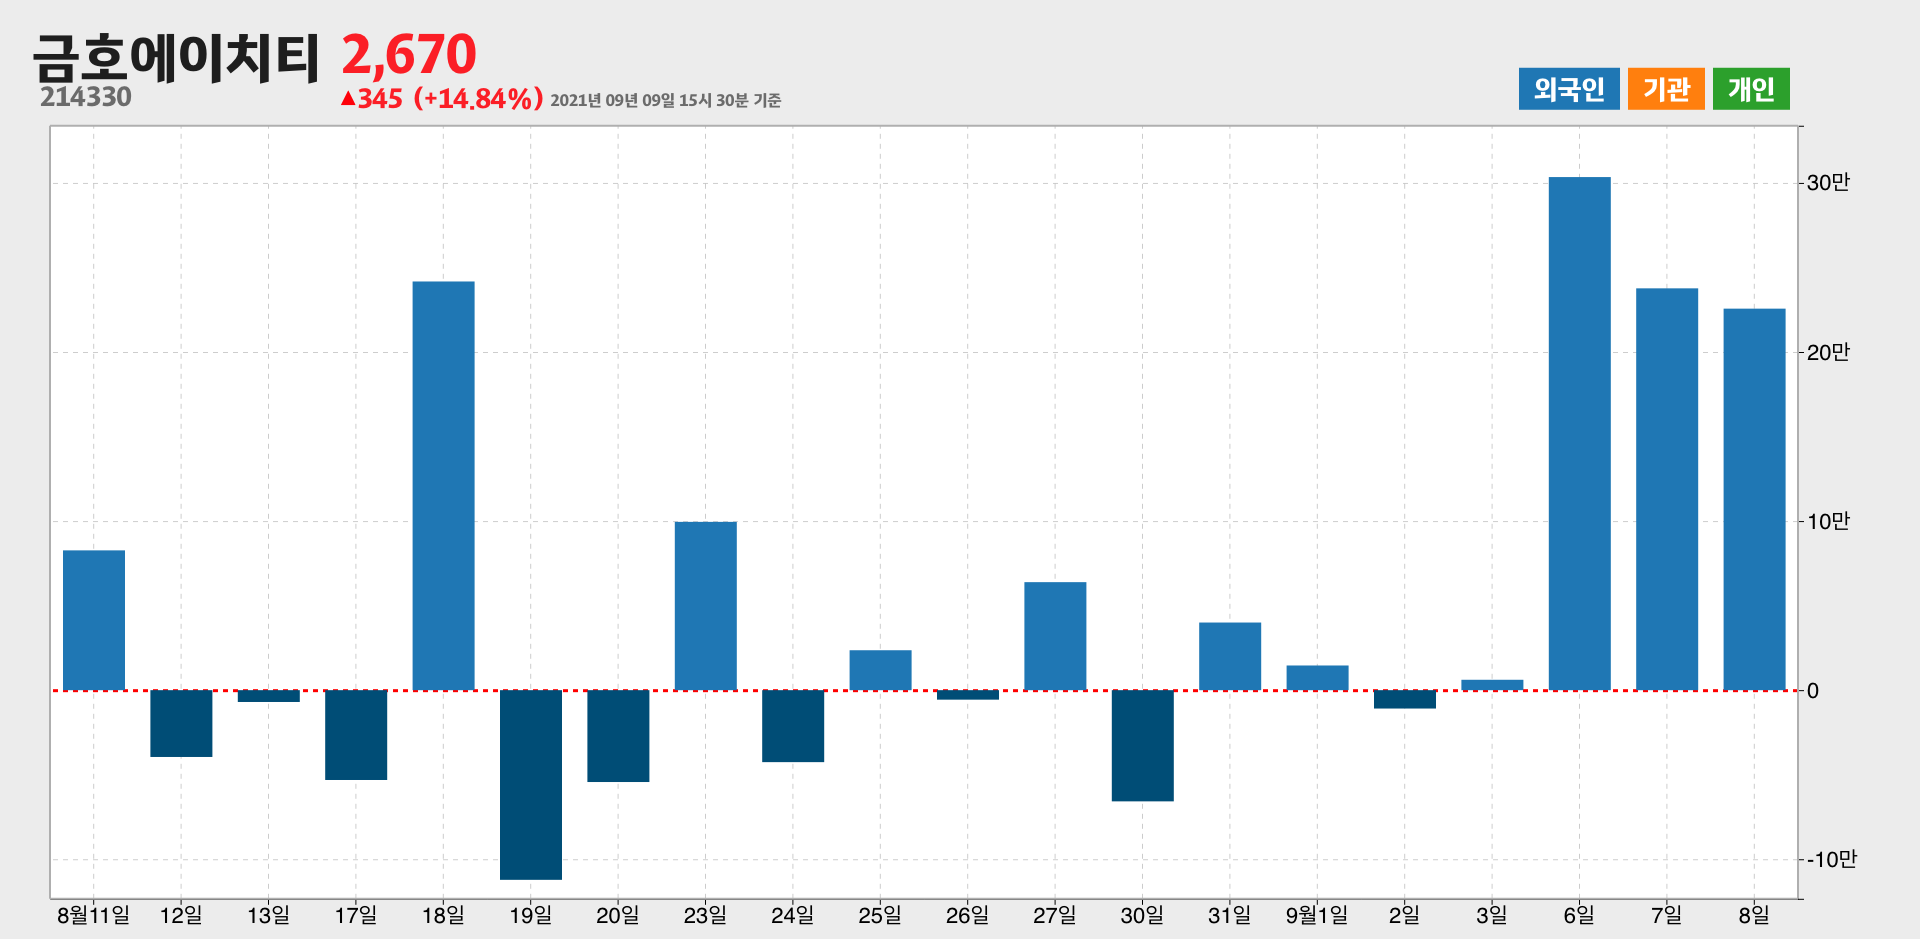Click the 7일 x-axis label
Image resolution: width=1920 pixels, height=939 pixels.
click(x=1667, y=915)
